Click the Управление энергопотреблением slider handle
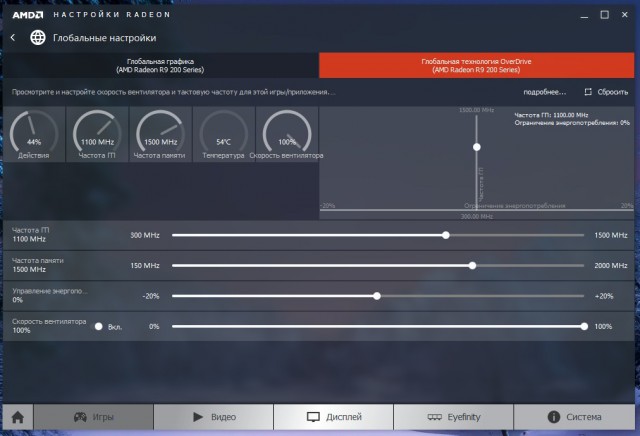 coord(377,296)
